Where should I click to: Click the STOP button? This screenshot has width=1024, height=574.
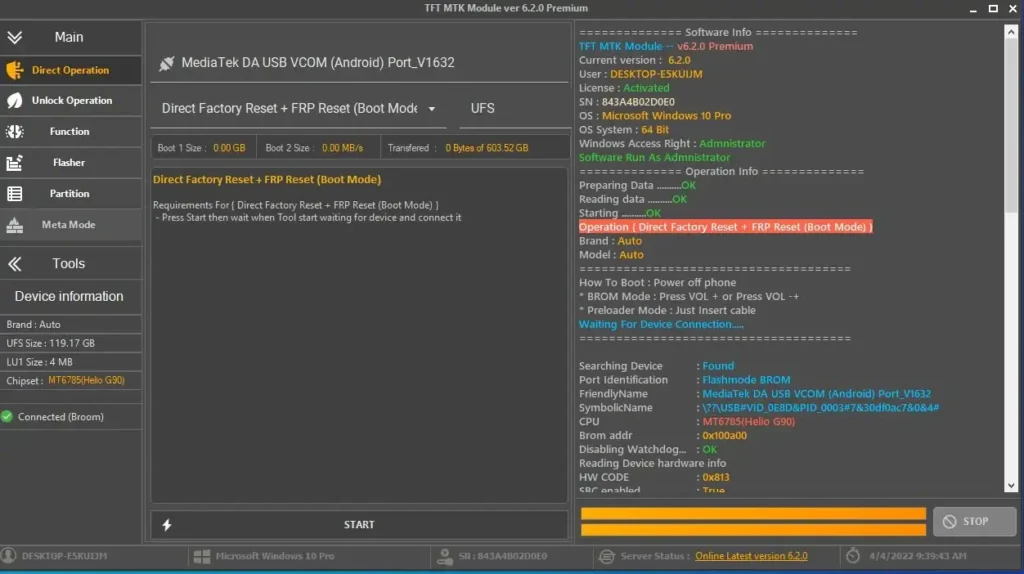coord(974,521)
